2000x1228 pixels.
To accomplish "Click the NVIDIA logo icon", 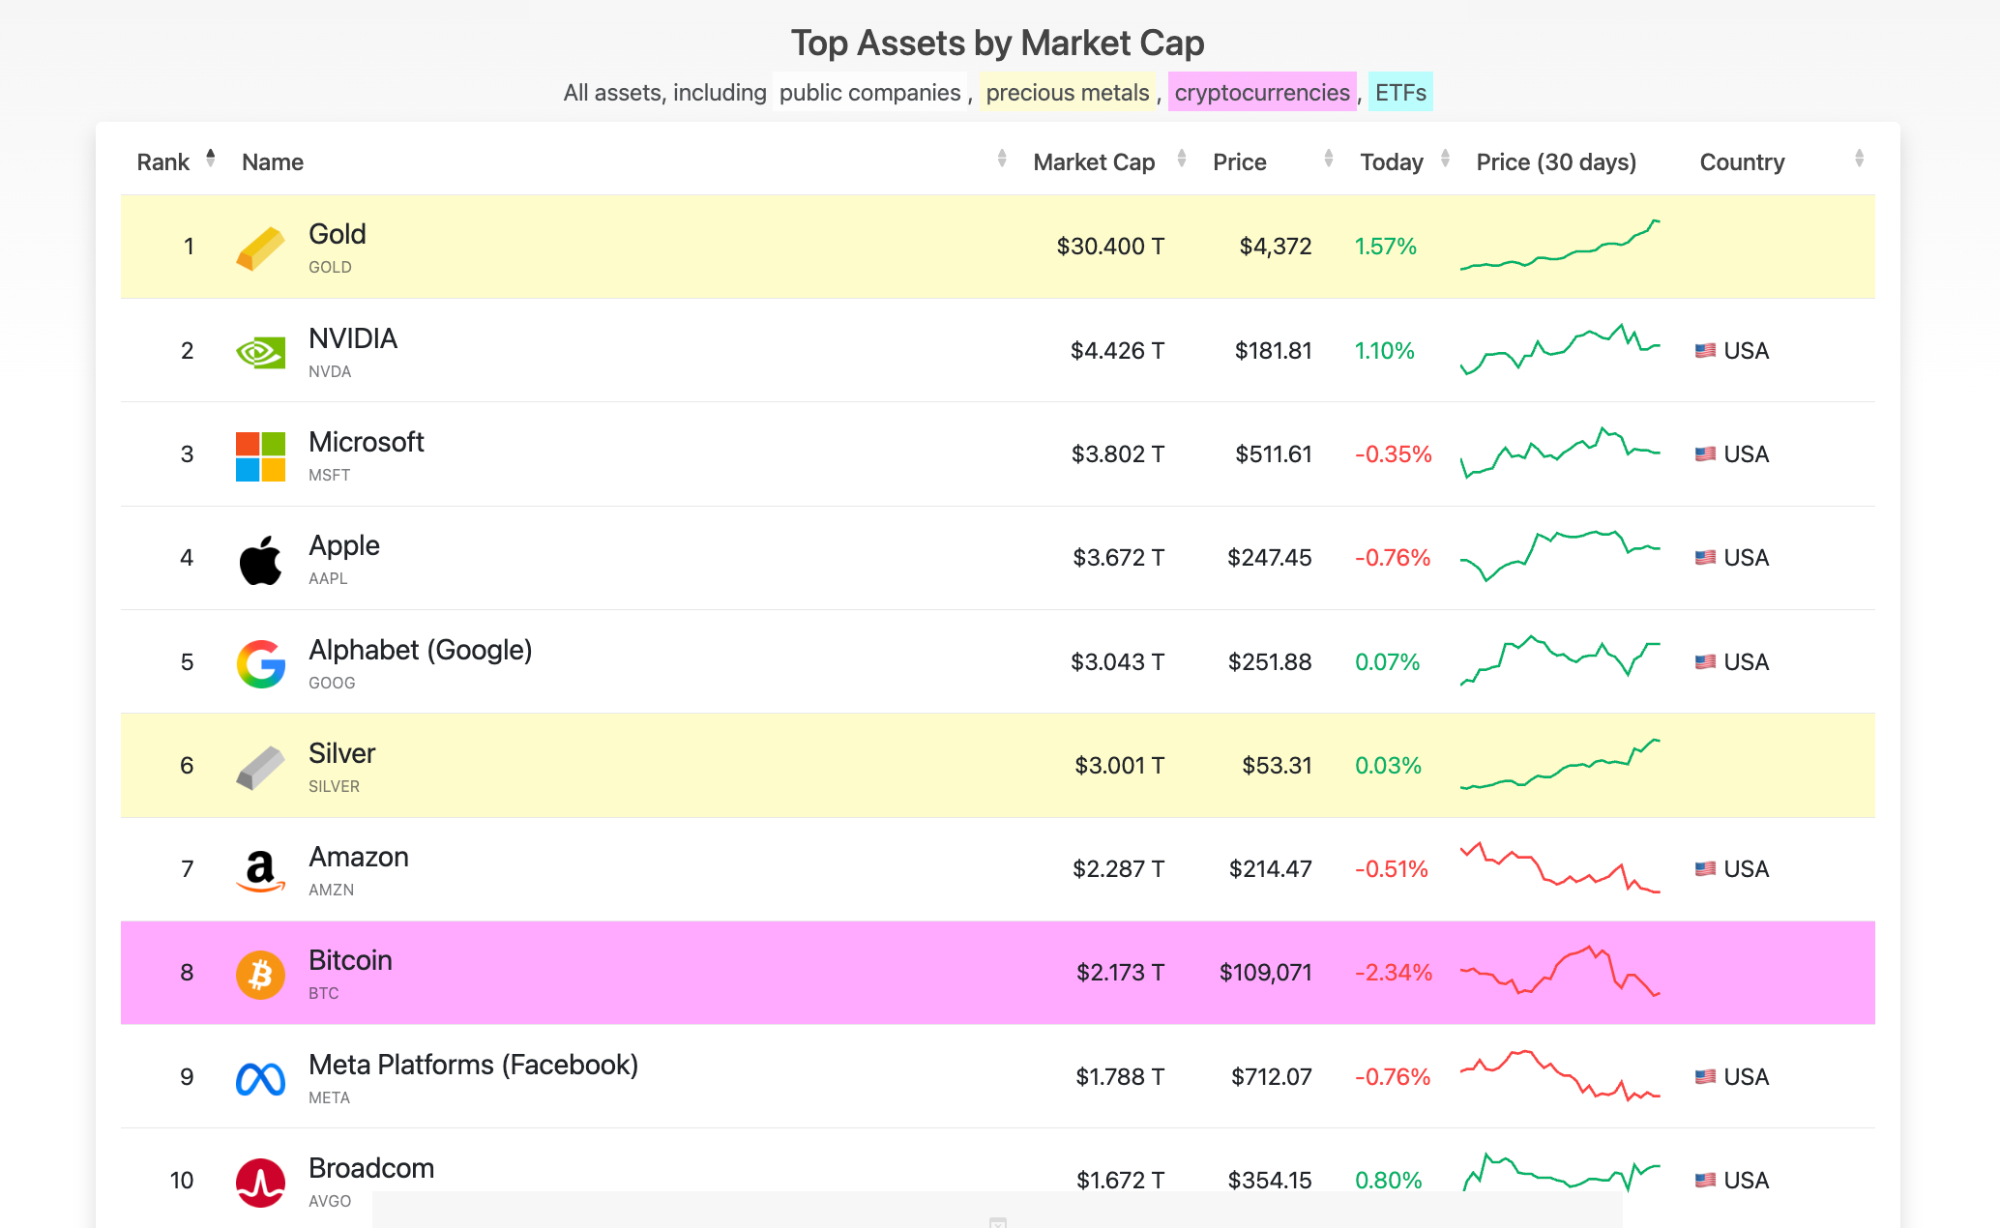I will 260,352.
